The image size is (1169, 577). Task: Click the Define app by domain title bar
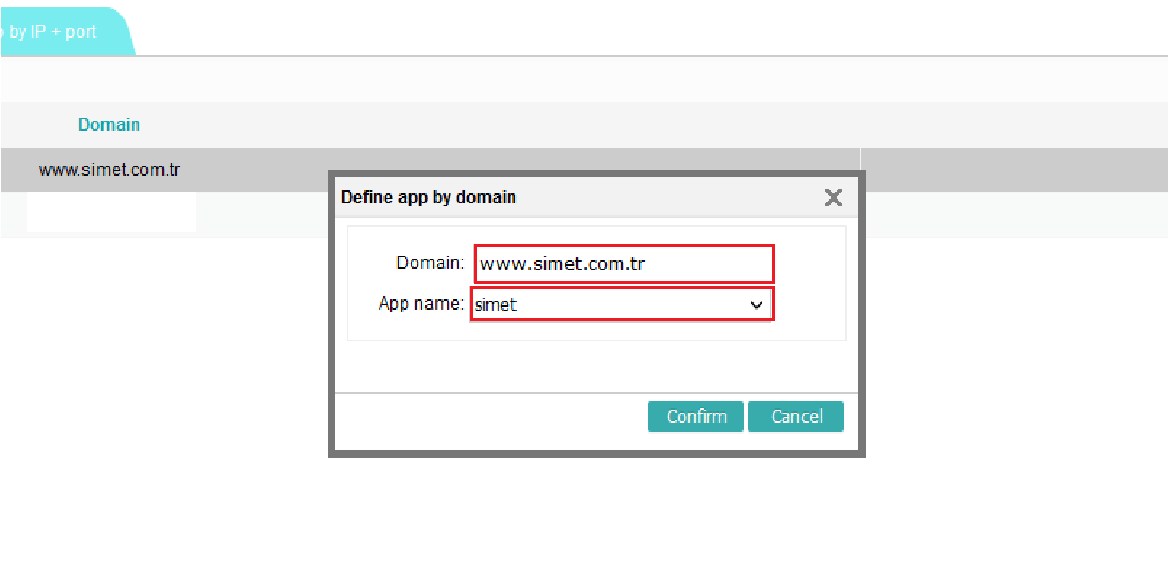tap(560, 197)
